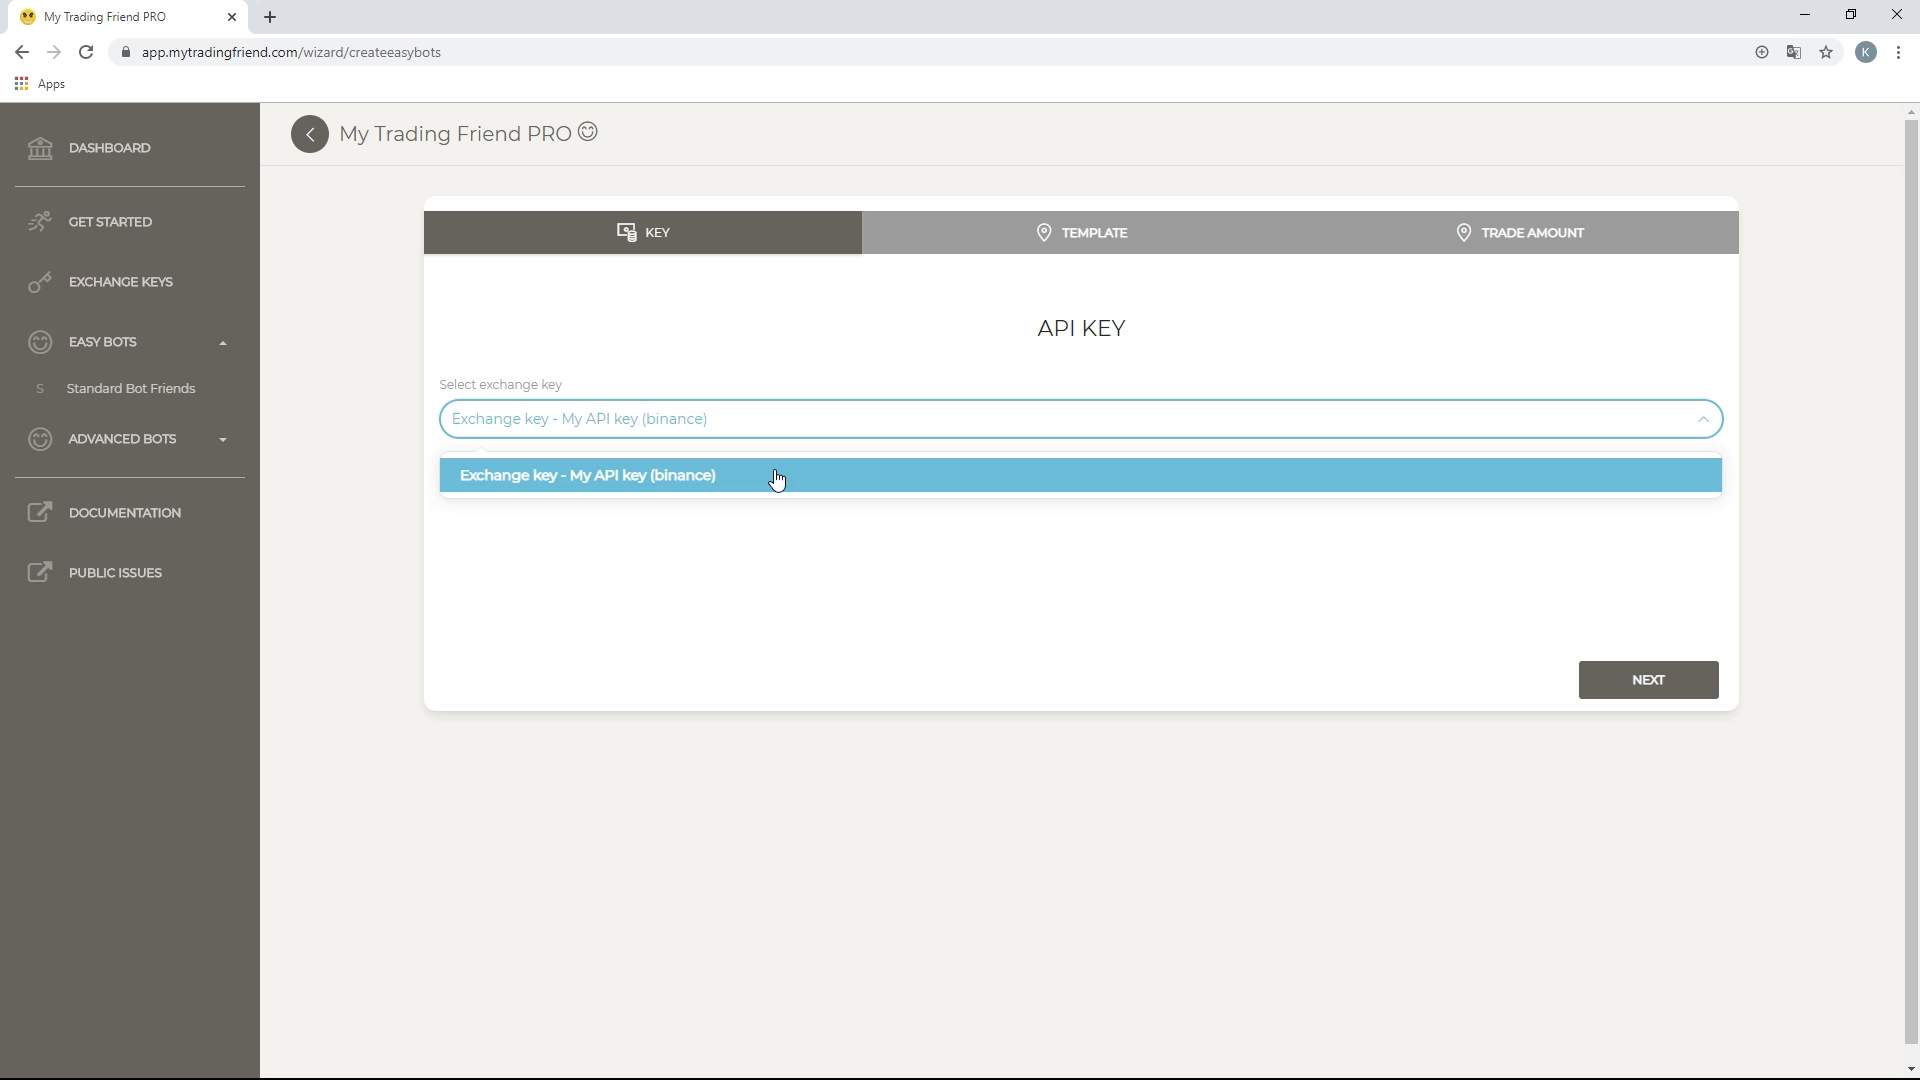Open the Chrome profile avatar

1866,52
